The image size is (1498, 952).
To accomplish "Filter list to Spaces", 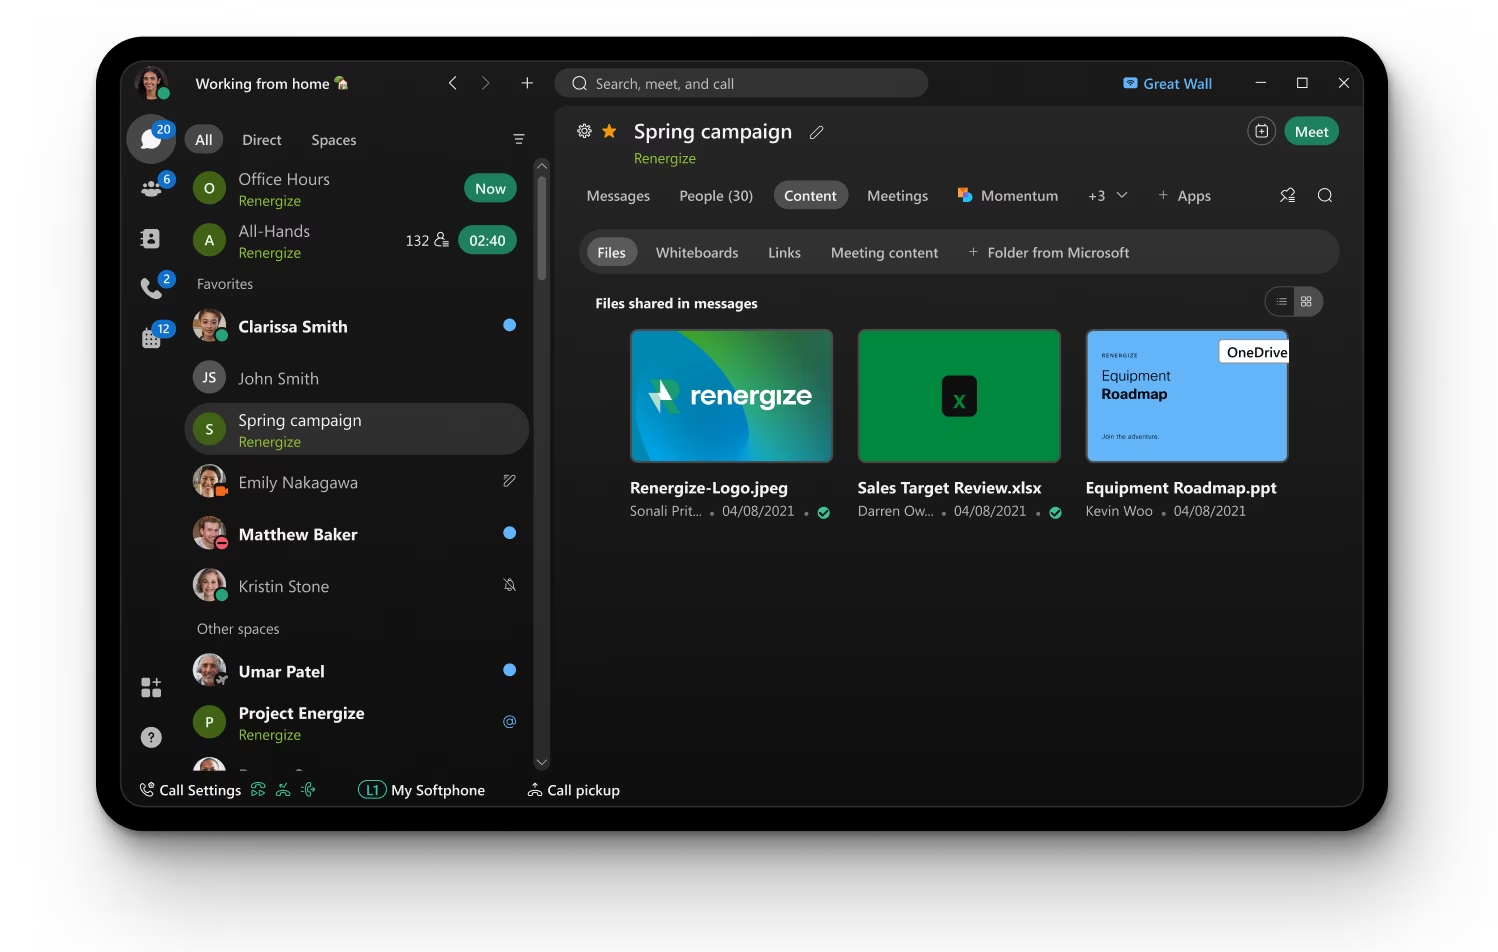I will point(334,140).
